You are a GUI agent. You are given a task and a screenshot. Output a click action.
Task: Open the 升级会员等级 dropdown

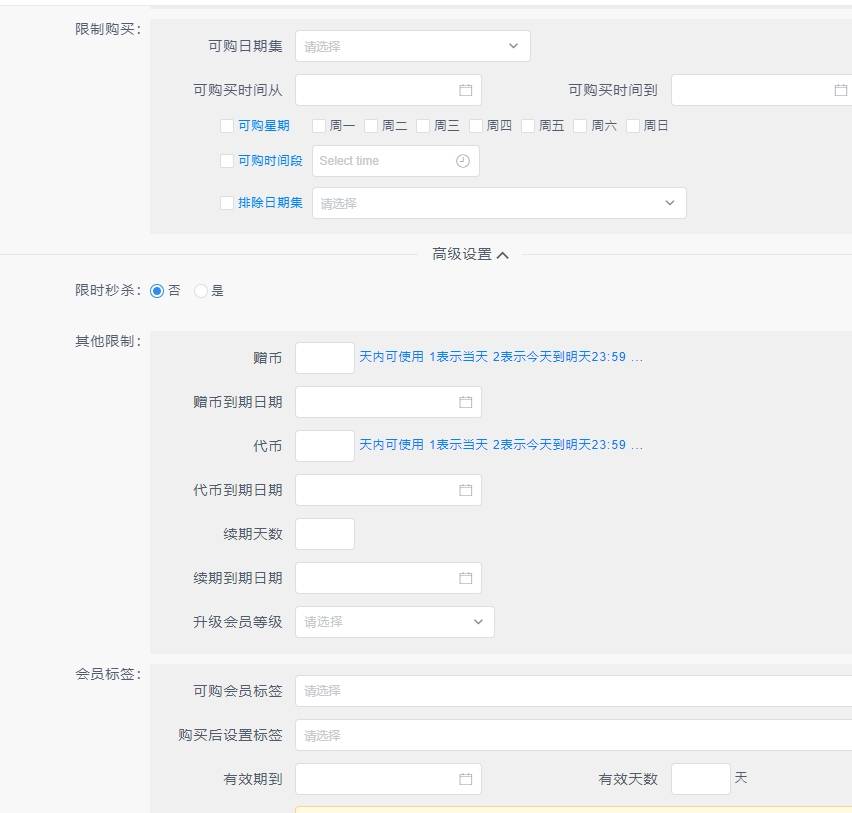tap(394, 622)
